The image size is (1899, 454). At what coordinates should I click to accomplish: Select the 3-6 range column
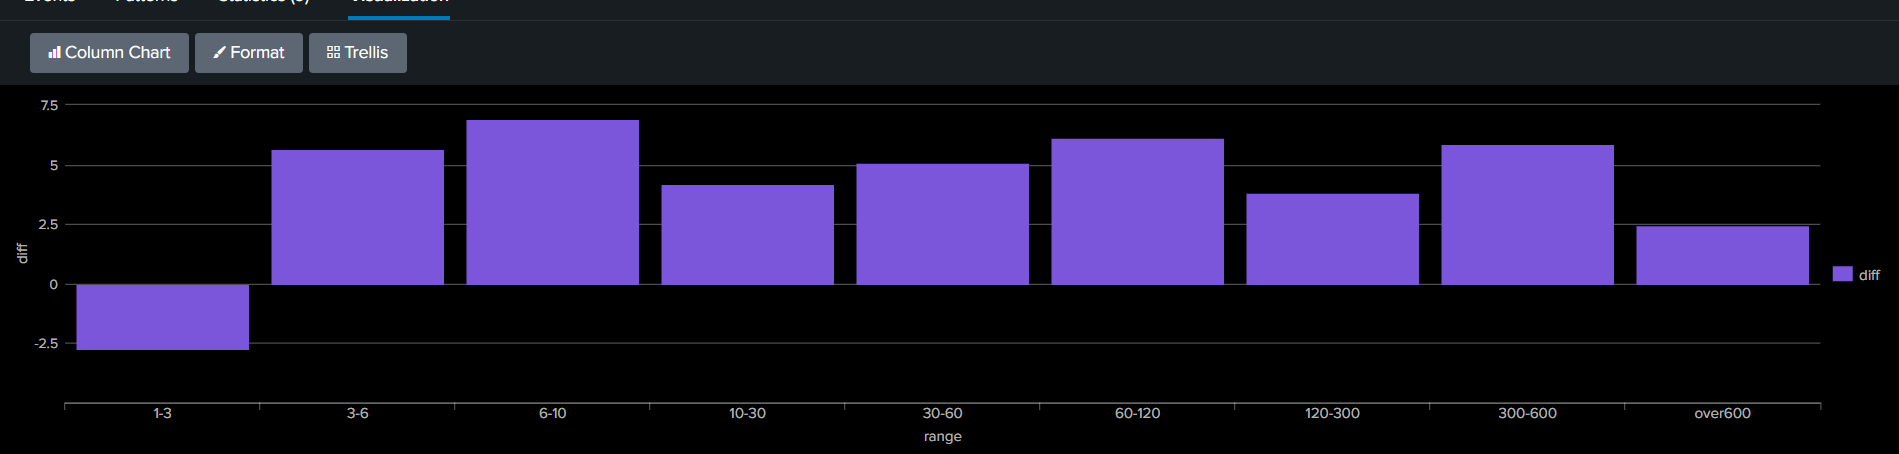click(x=358, y=217)
